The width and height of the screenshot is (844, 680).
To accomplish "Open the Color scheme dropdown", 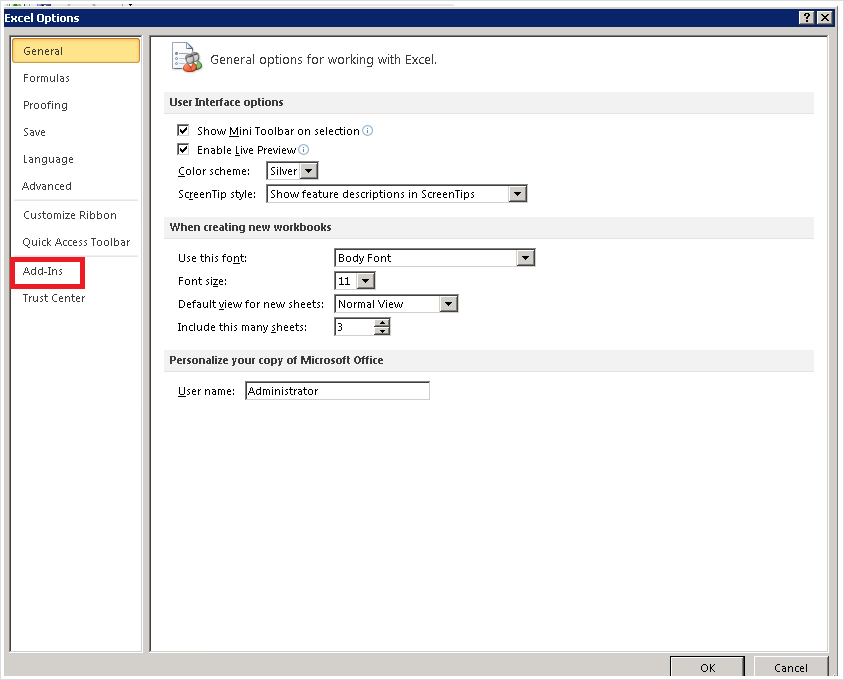I will tap(308, 171).
